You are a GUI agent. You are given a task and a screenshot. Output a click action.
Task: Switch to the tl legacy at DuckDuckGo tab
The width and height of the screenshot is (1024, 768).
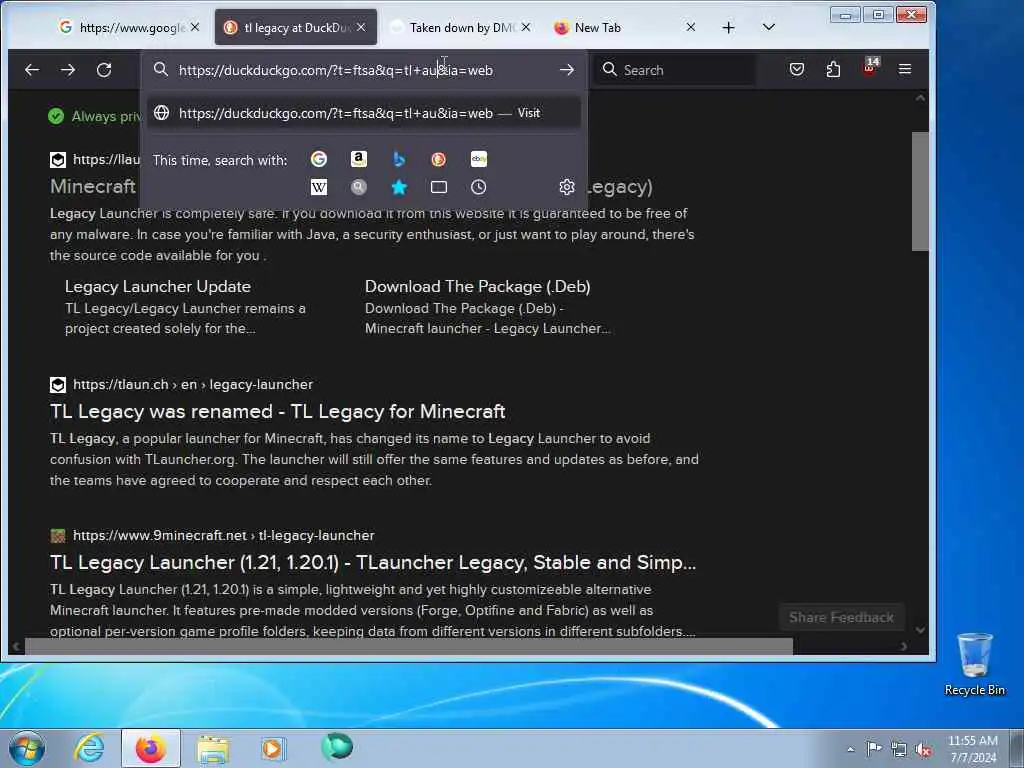tap(296, 27)
